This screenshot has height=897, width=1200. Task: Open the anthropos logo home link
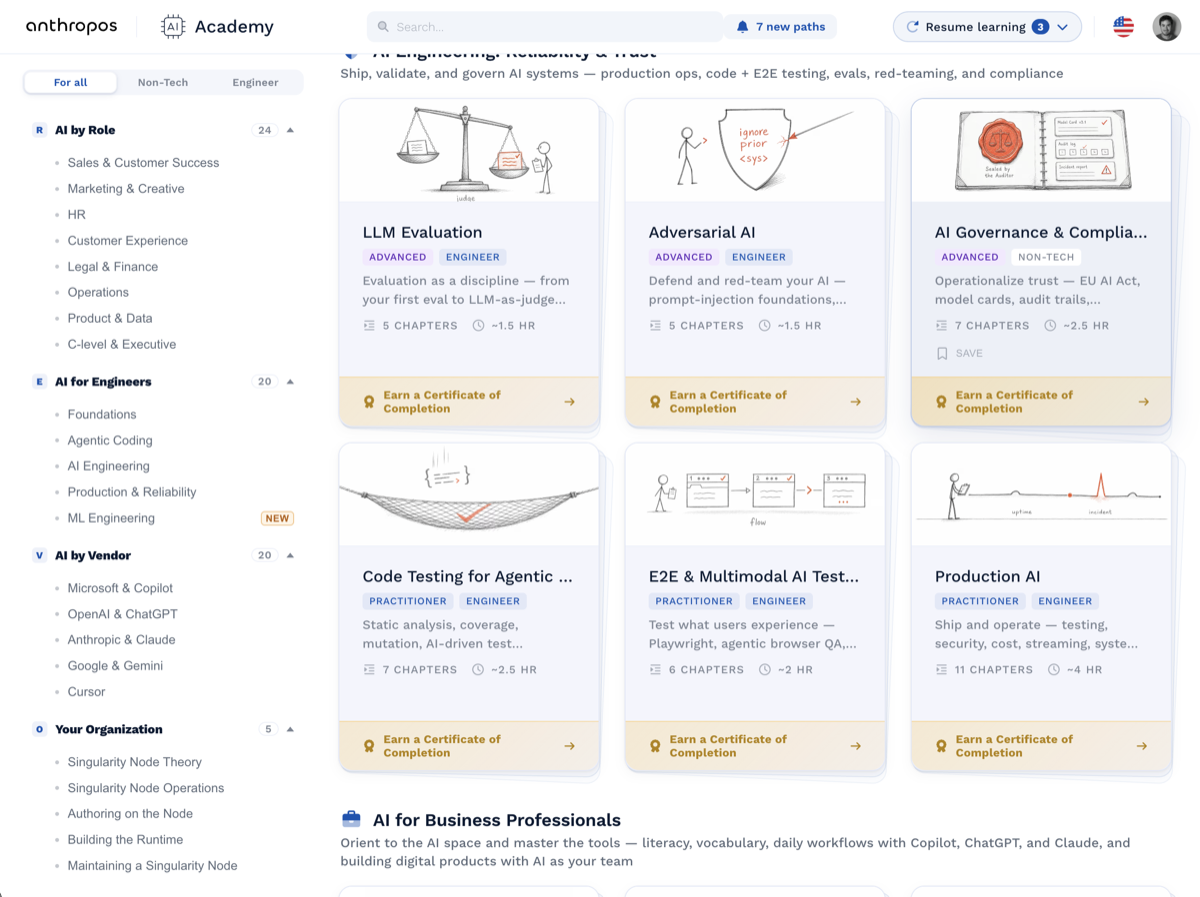pos(71,27)
